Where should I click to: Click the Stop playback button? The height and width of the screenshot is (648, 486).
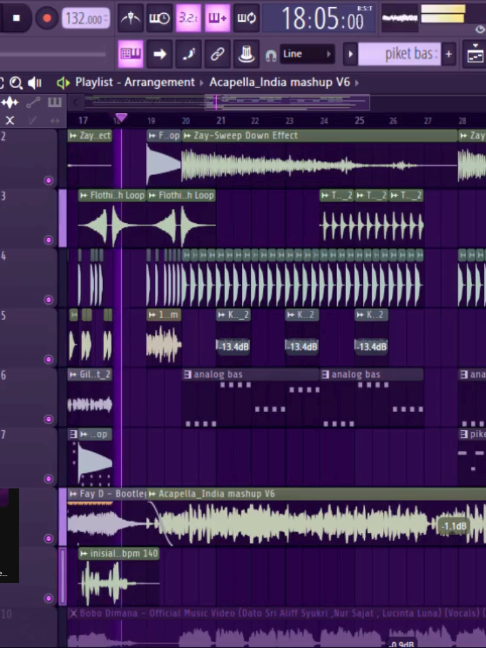pyautogui.click(x=17, y=18)
